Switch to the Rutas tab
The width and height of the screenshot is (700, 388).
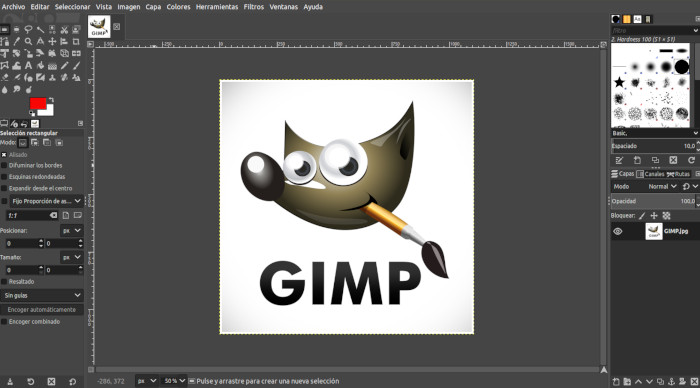679,174
